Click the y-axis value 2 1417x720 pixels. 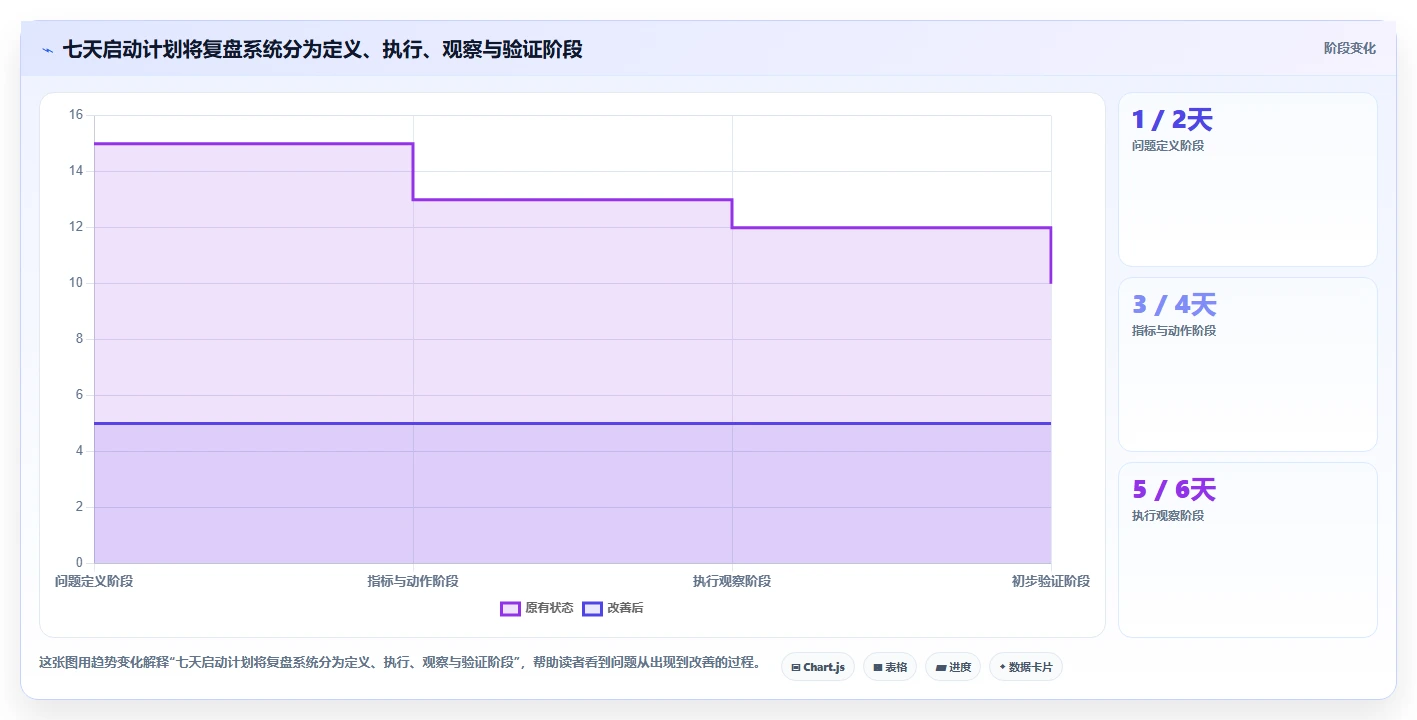coord(80,507)
